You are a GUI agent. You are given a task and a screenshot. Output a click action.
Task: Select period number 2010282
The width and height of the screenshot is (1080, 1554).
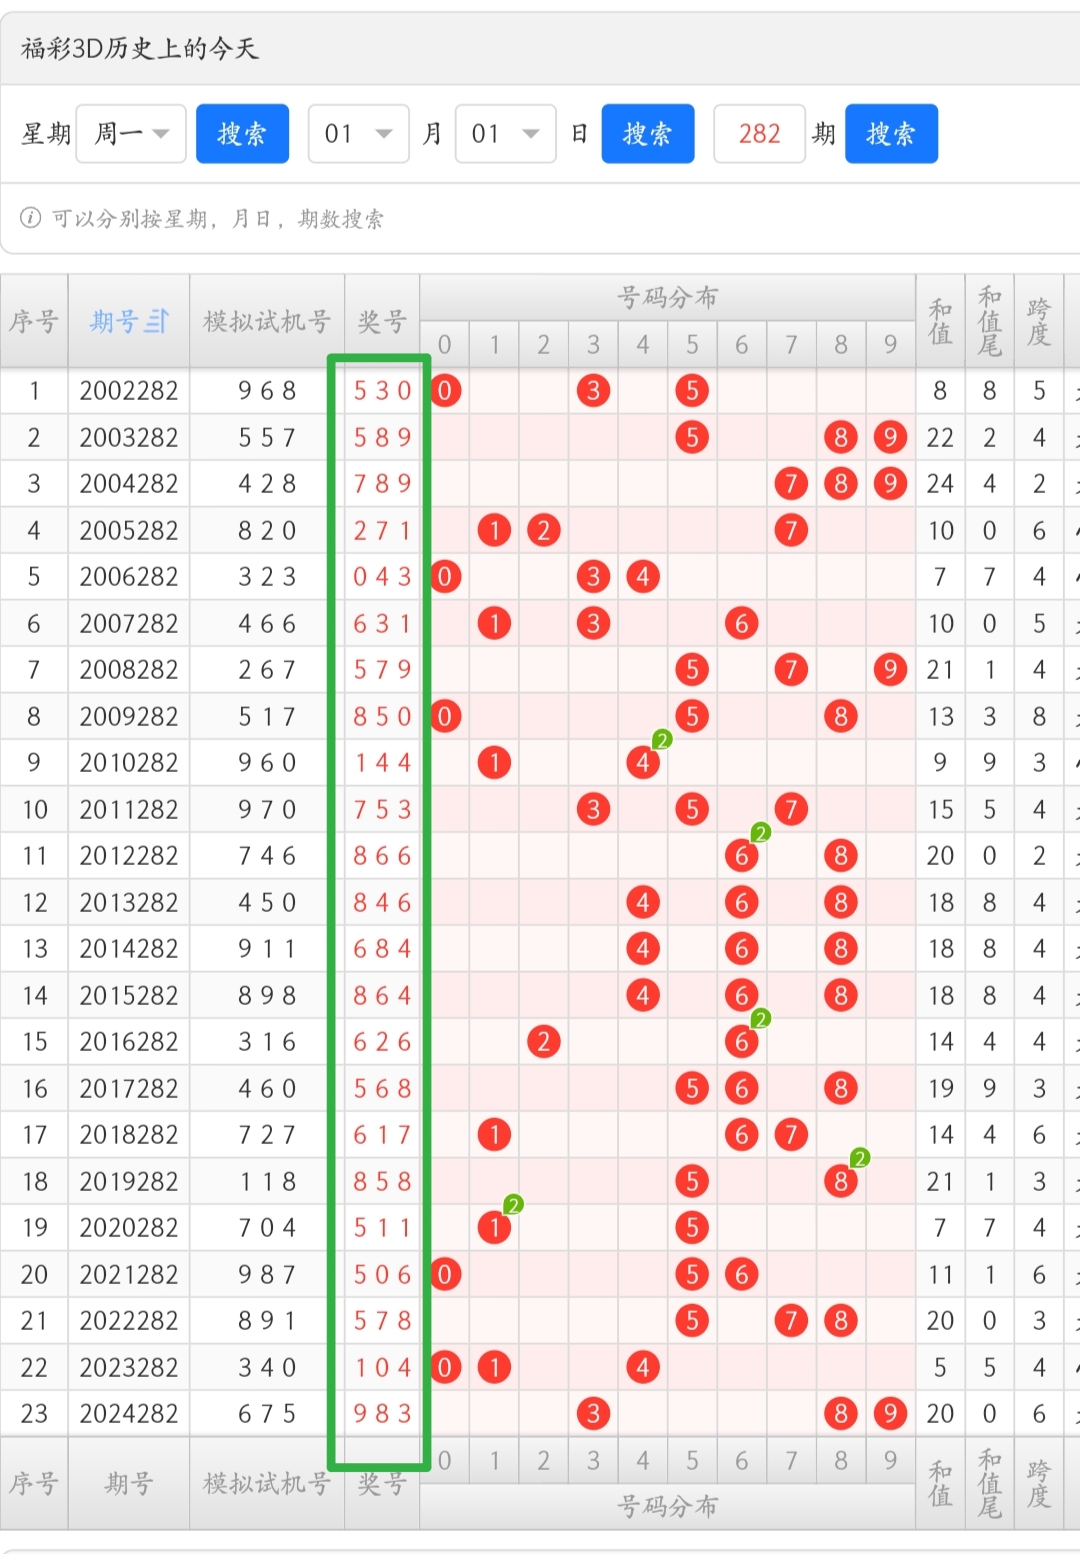(x=129, y=763)
